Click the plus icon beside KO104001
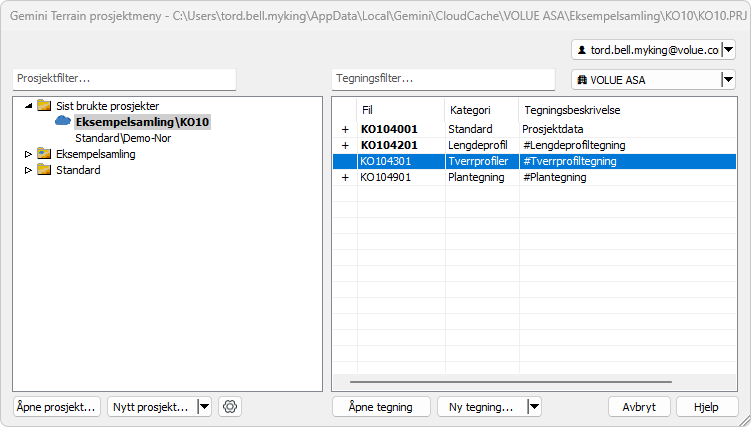The height and width of the screenshot is (427, 751). tap(346, 129)
